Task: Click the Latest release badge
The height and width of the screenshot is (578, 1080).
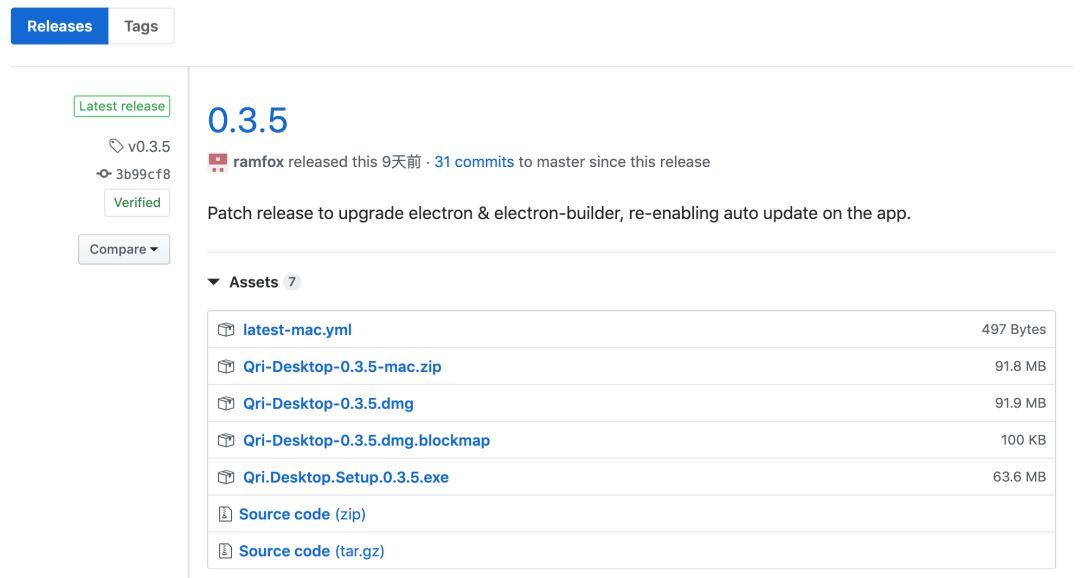Action: [122, 106]
